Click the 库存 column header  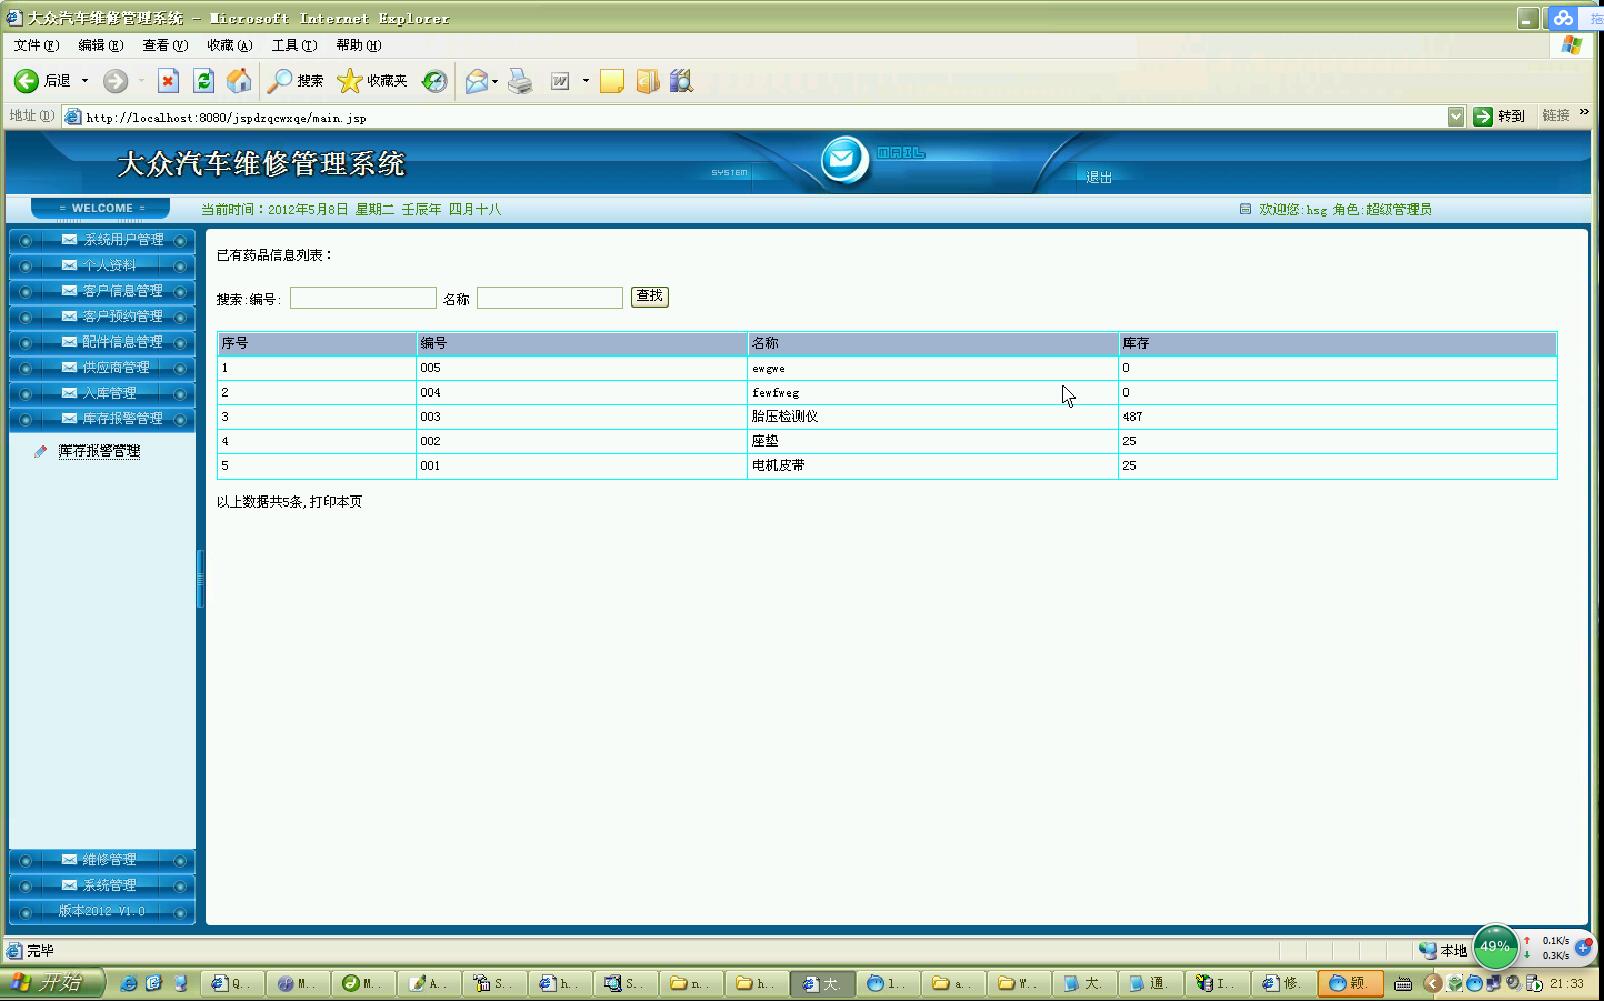tap(1338, 343)
